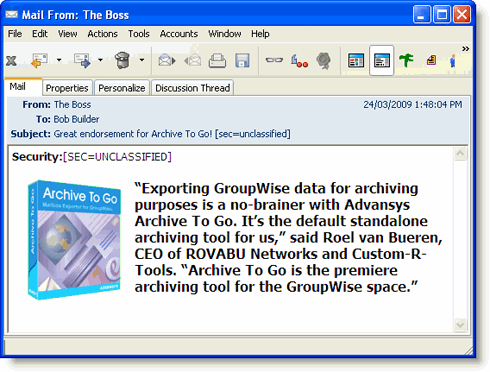Switch to the Discussion Thread tab

(x=193, y=88)
